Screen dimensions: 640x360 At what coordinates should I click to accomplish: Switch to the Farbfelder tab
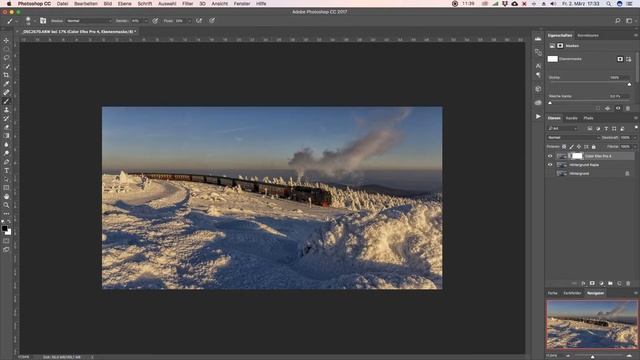572,293
